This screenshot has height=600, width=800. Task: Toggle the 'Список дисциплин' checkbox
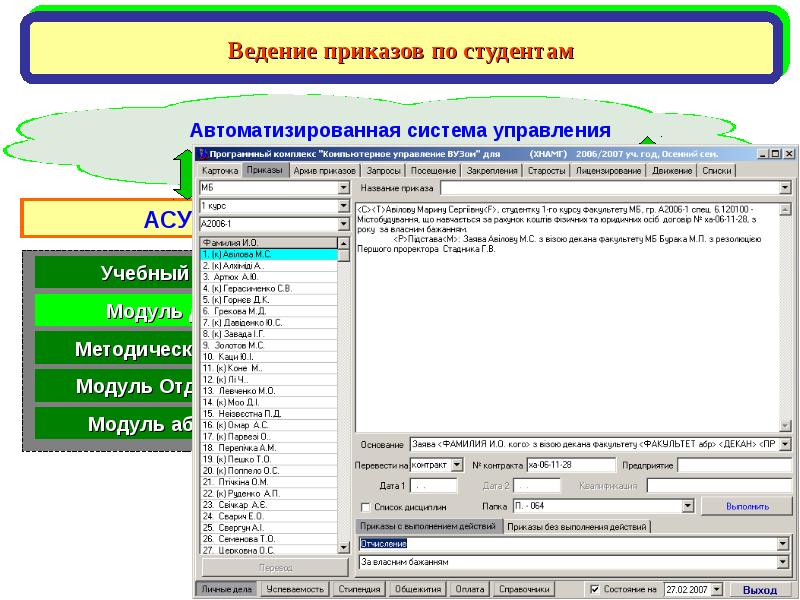pos(366,507)
